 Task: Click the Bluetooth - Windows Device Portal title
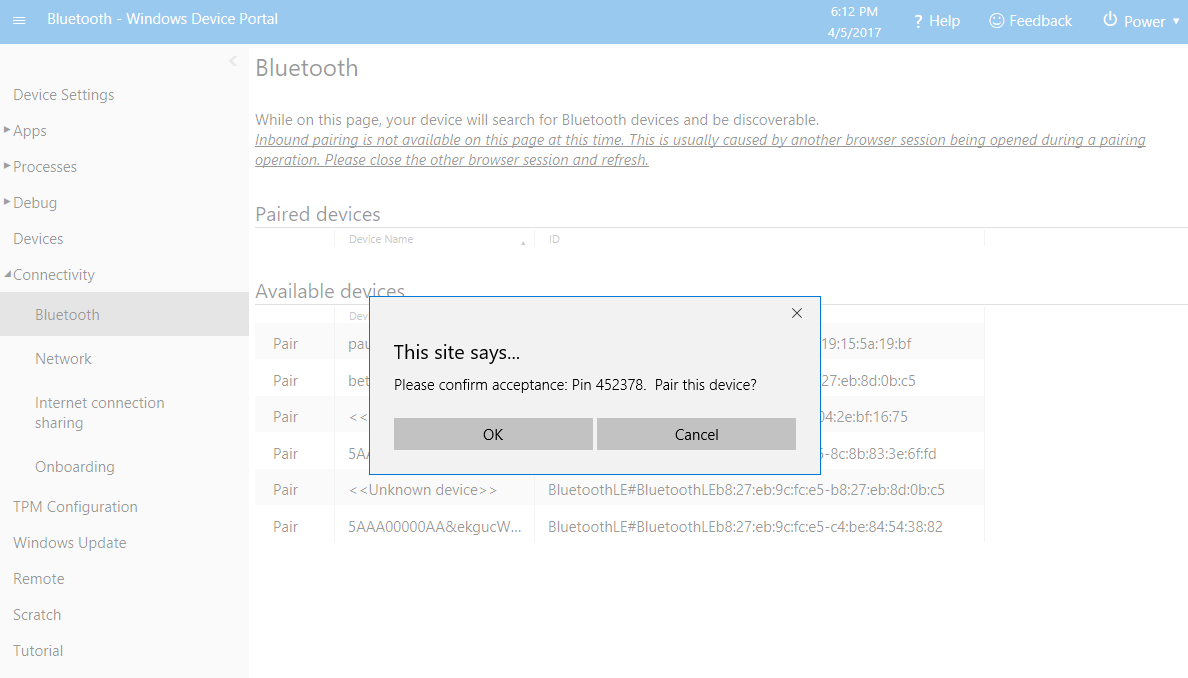(162, 19)
